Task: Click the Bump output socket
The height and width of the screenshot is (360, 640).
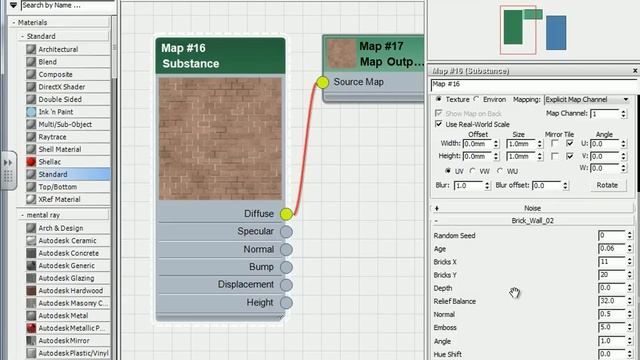Action: pyautogui.click(x=287, y=267)
